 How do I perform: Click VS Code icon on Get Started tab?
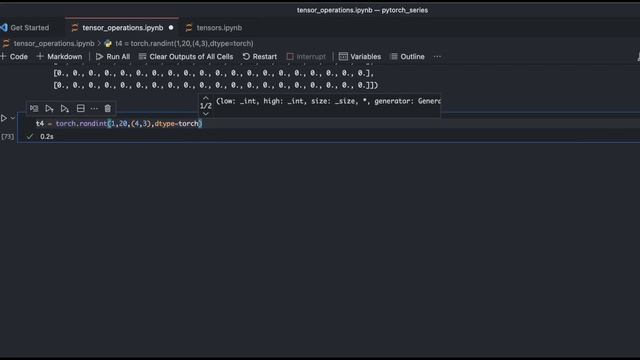pos(4,28)
